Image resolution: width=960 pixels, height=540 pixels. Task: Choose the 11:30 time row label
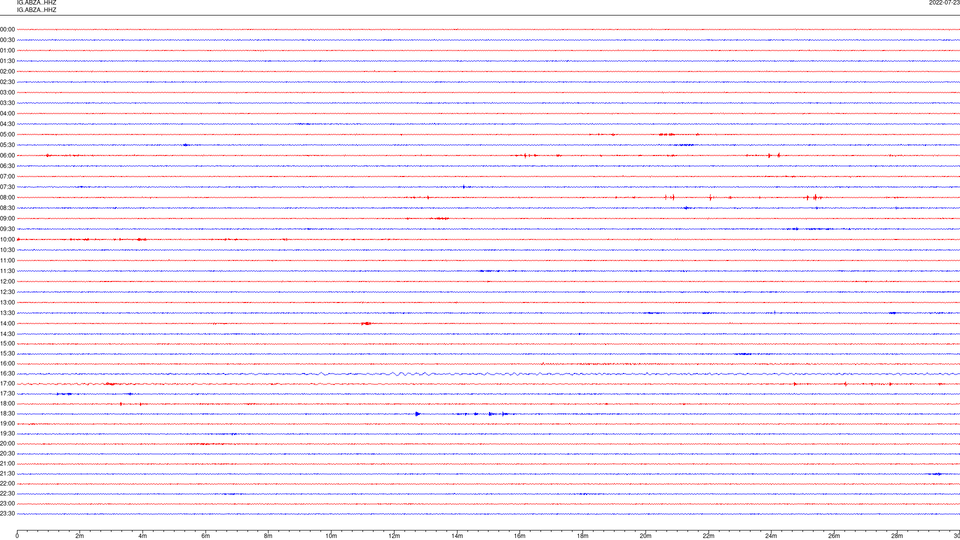tap(7, 271)
